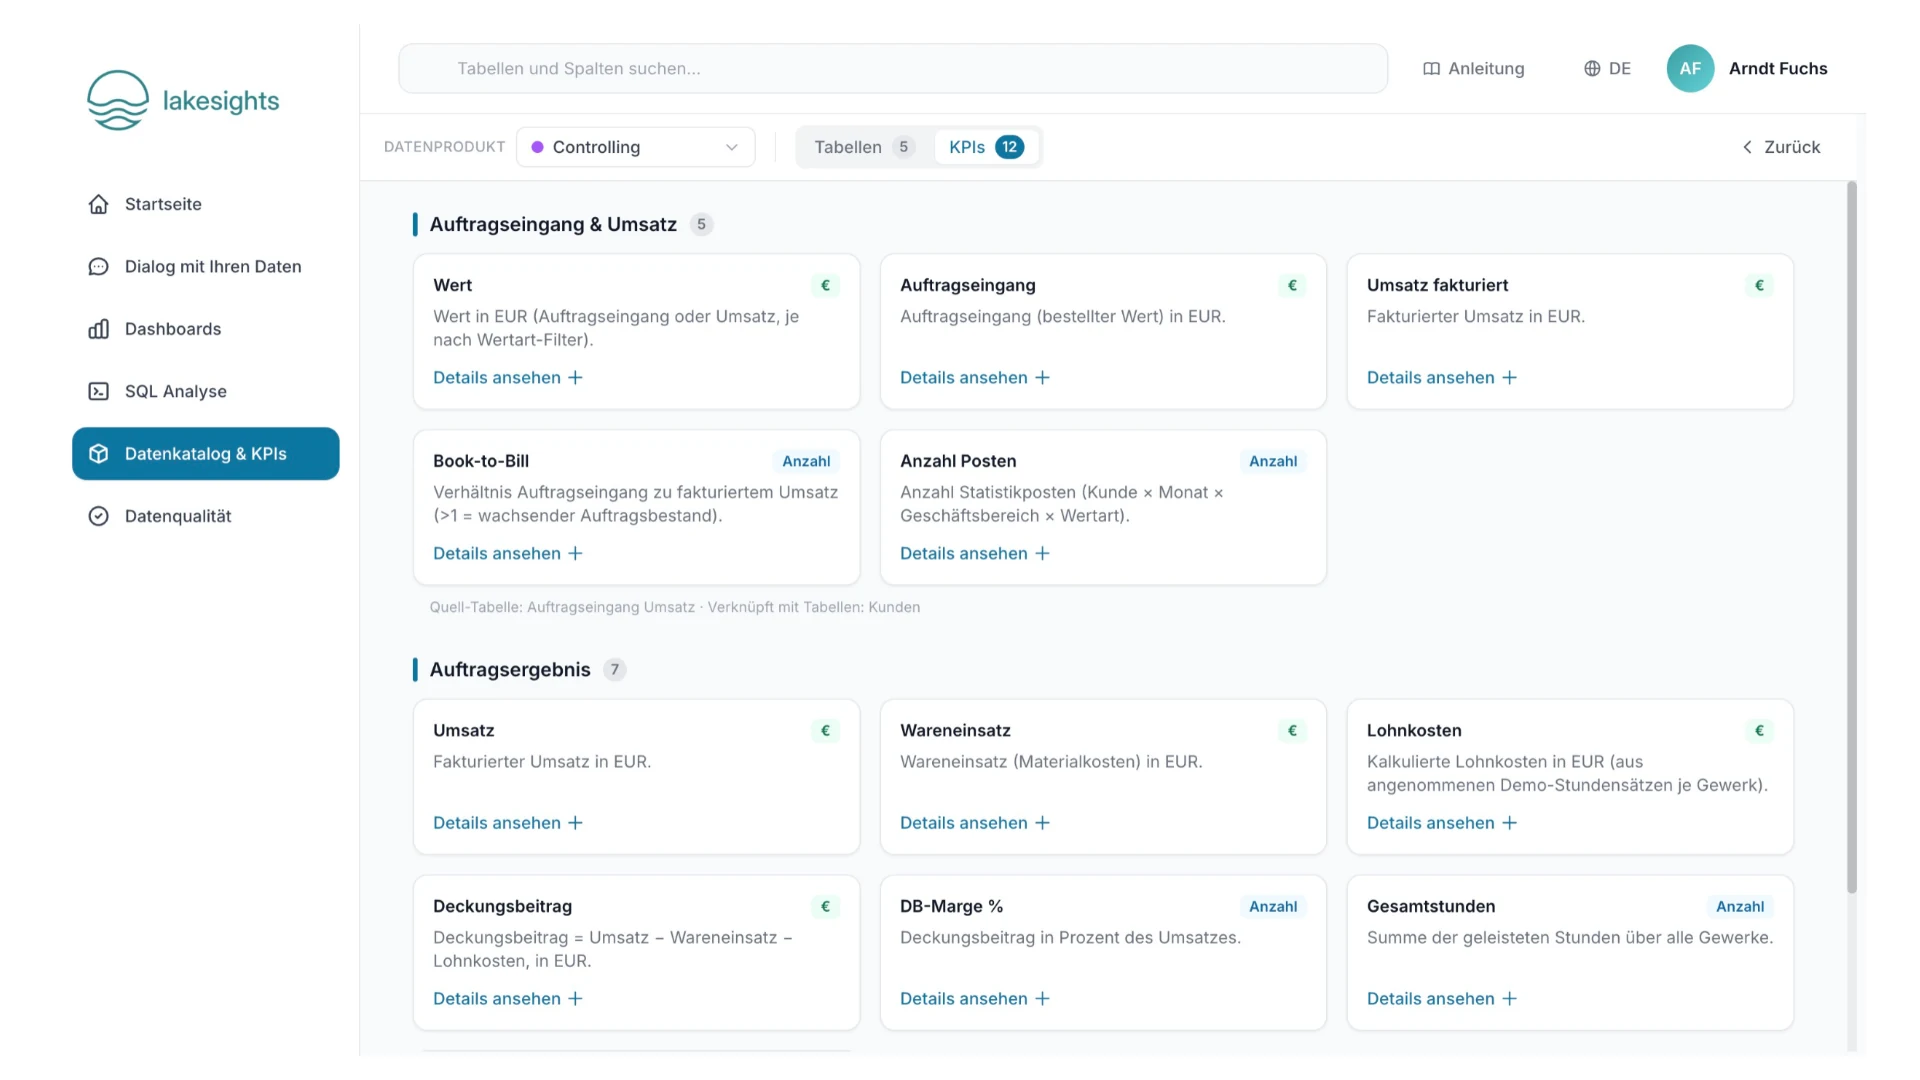The image size is (1920, 1080).
Task: Click the terminal icon for SQL Analyse
Action: pyautogui.click(x=98, y=391)
